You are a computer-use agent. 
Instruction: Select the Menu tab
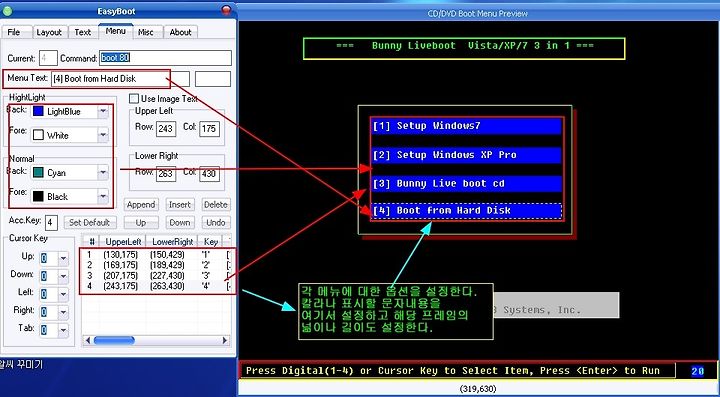tap(115, 31)
